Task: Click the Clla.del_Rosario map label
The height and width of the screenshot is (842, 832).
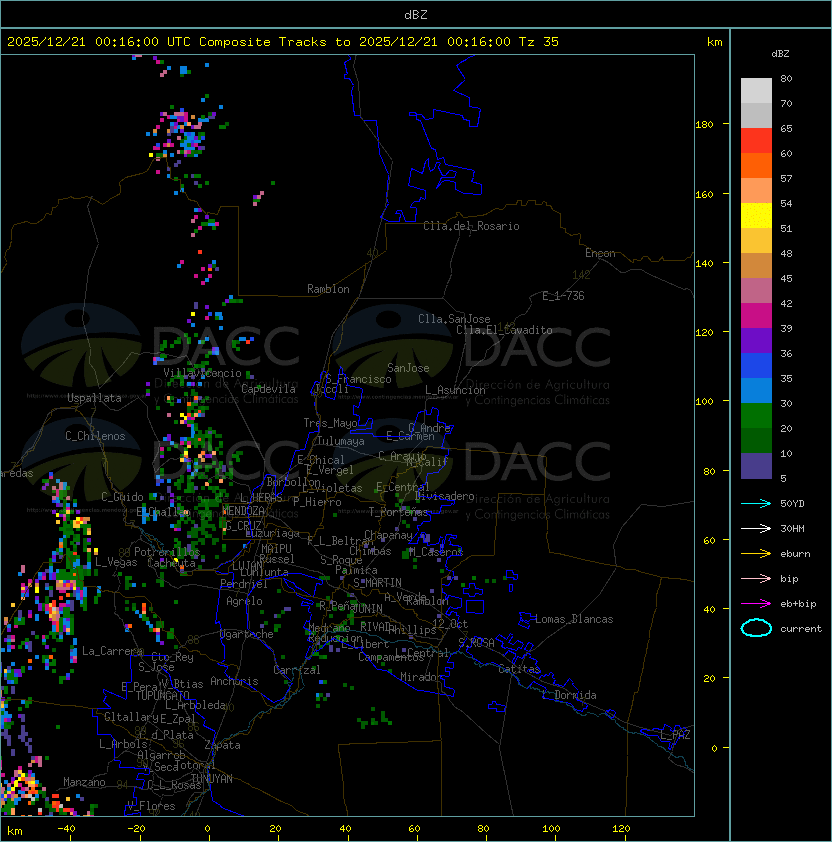Action: tap(471, 226)
